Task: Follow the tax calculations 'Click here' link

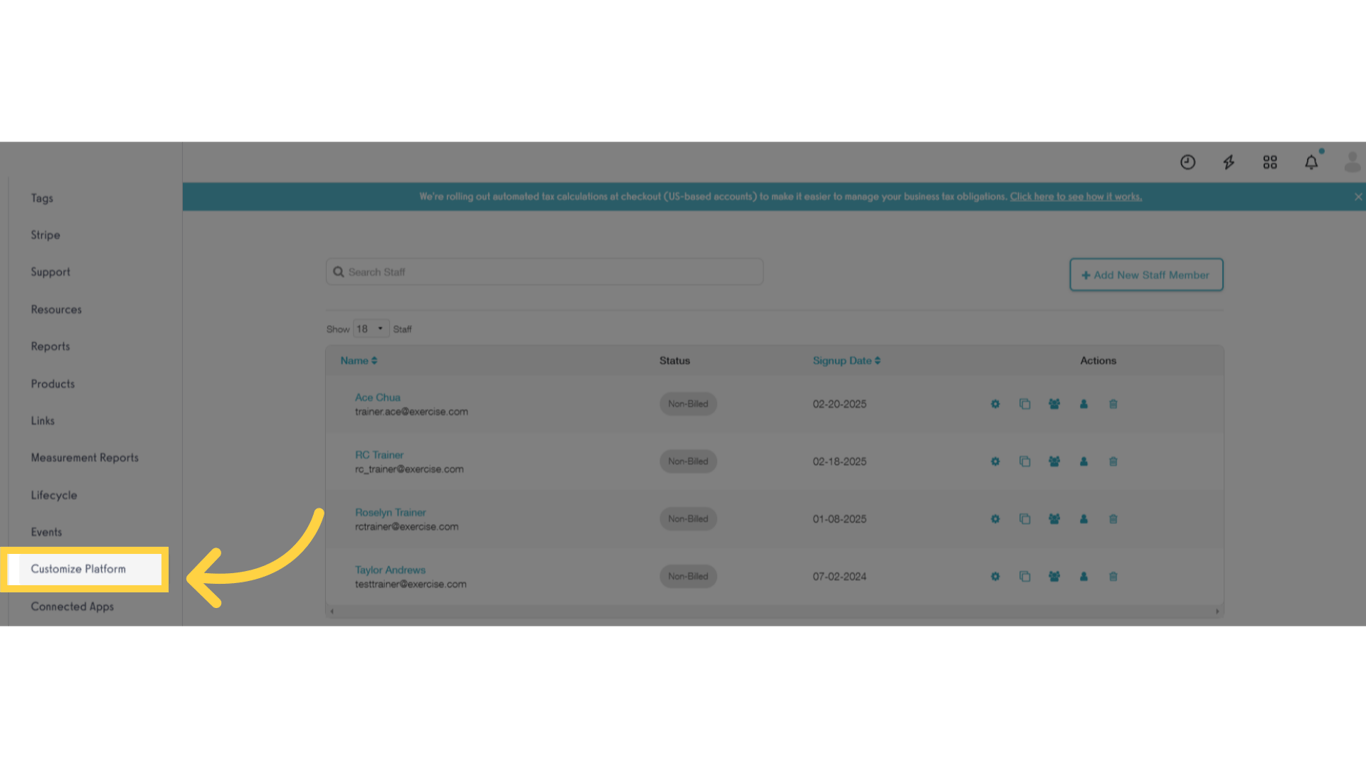Action: click(x=1077, y=196)
